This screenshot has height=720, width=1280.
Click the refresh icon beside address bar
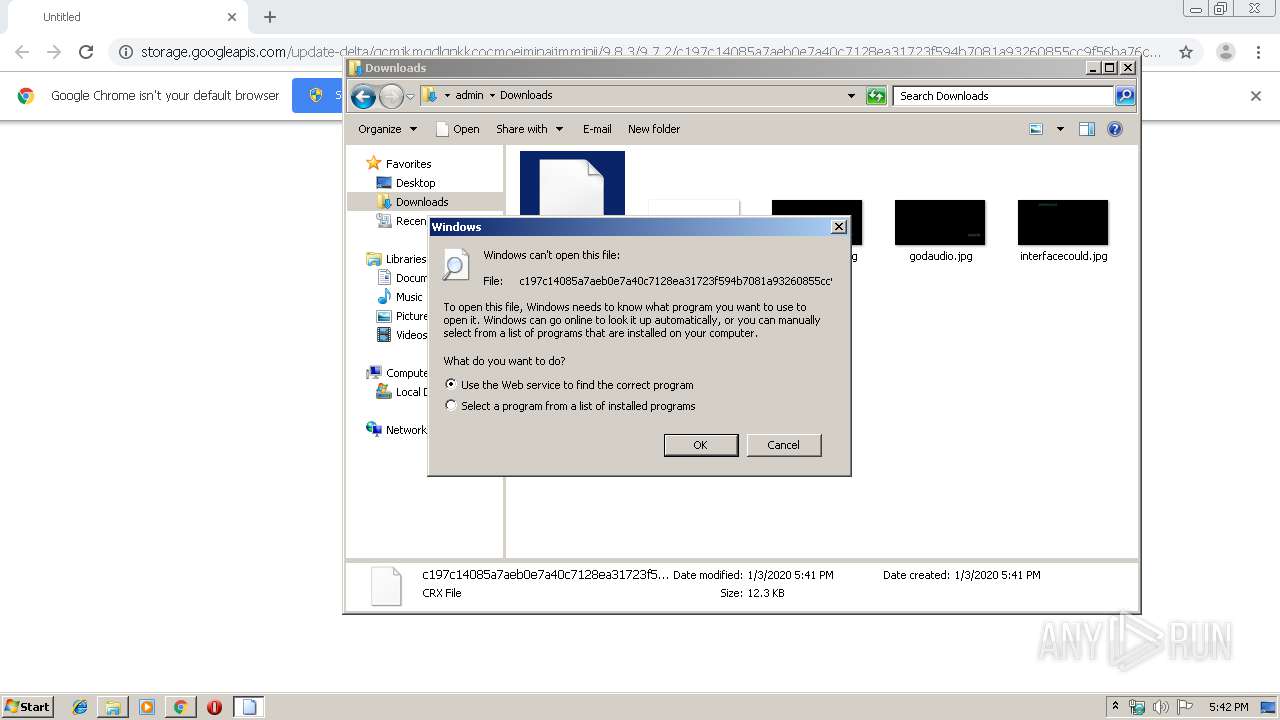pos(876,96)
